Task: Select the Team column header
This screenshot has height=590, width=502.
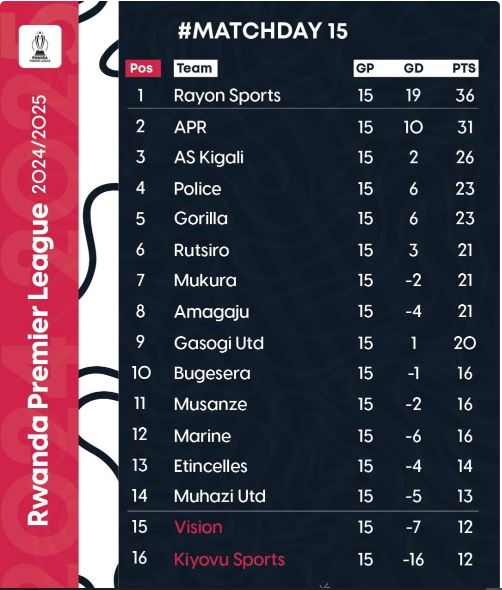Action: (195, 68)
